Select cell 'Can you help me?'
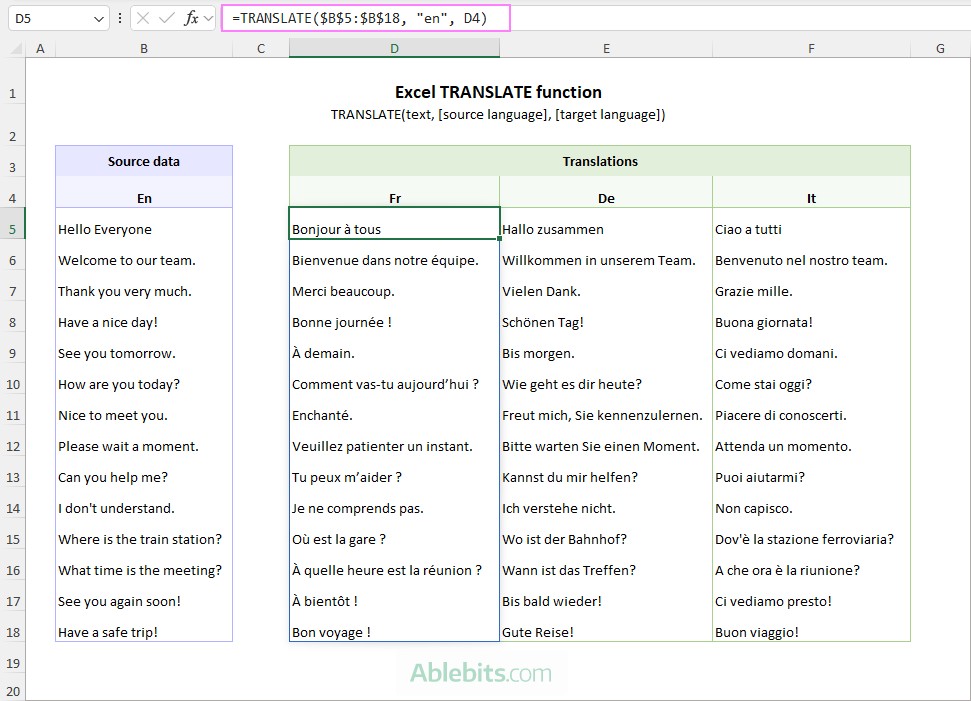Screen dimensions: 971x701 click(144, 471)
